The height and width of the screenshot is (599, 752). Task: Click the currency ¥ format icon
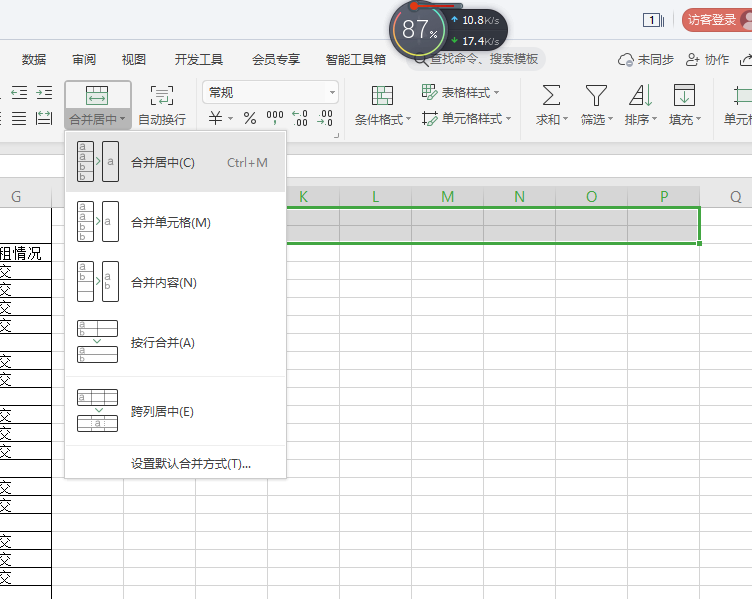pyautogui.click(x=215, y=117)
